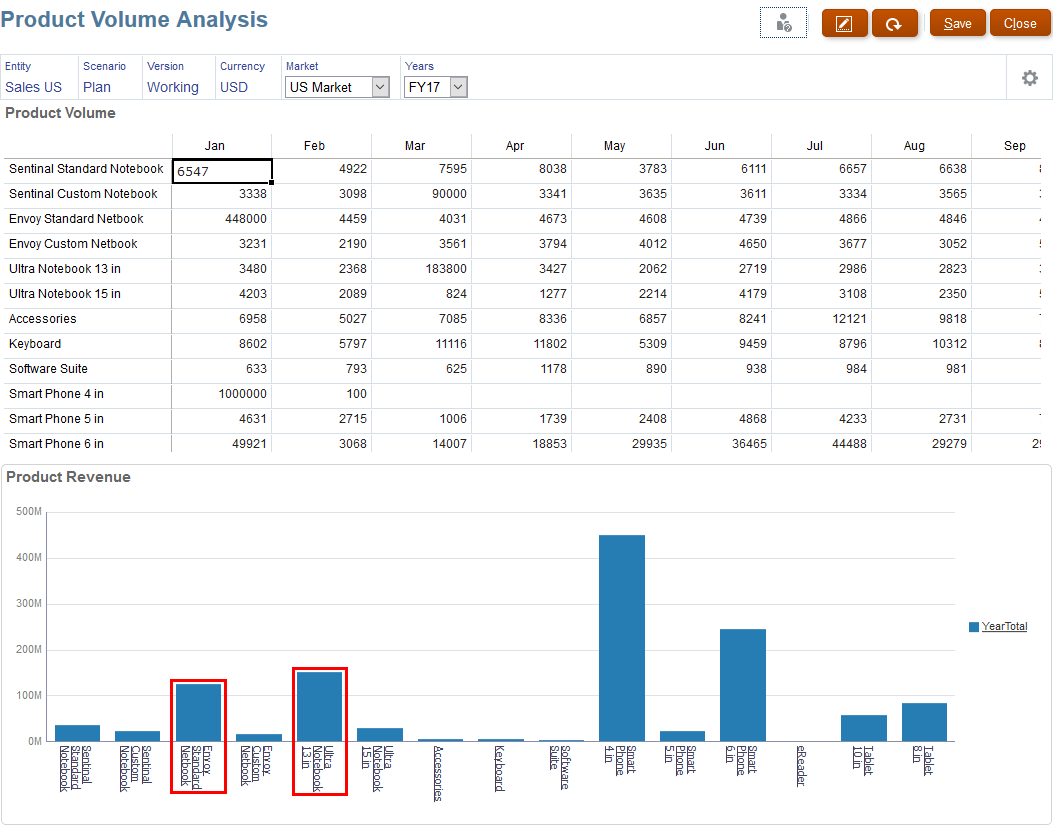
Task: Click the Save button
Action: [957, 22]
